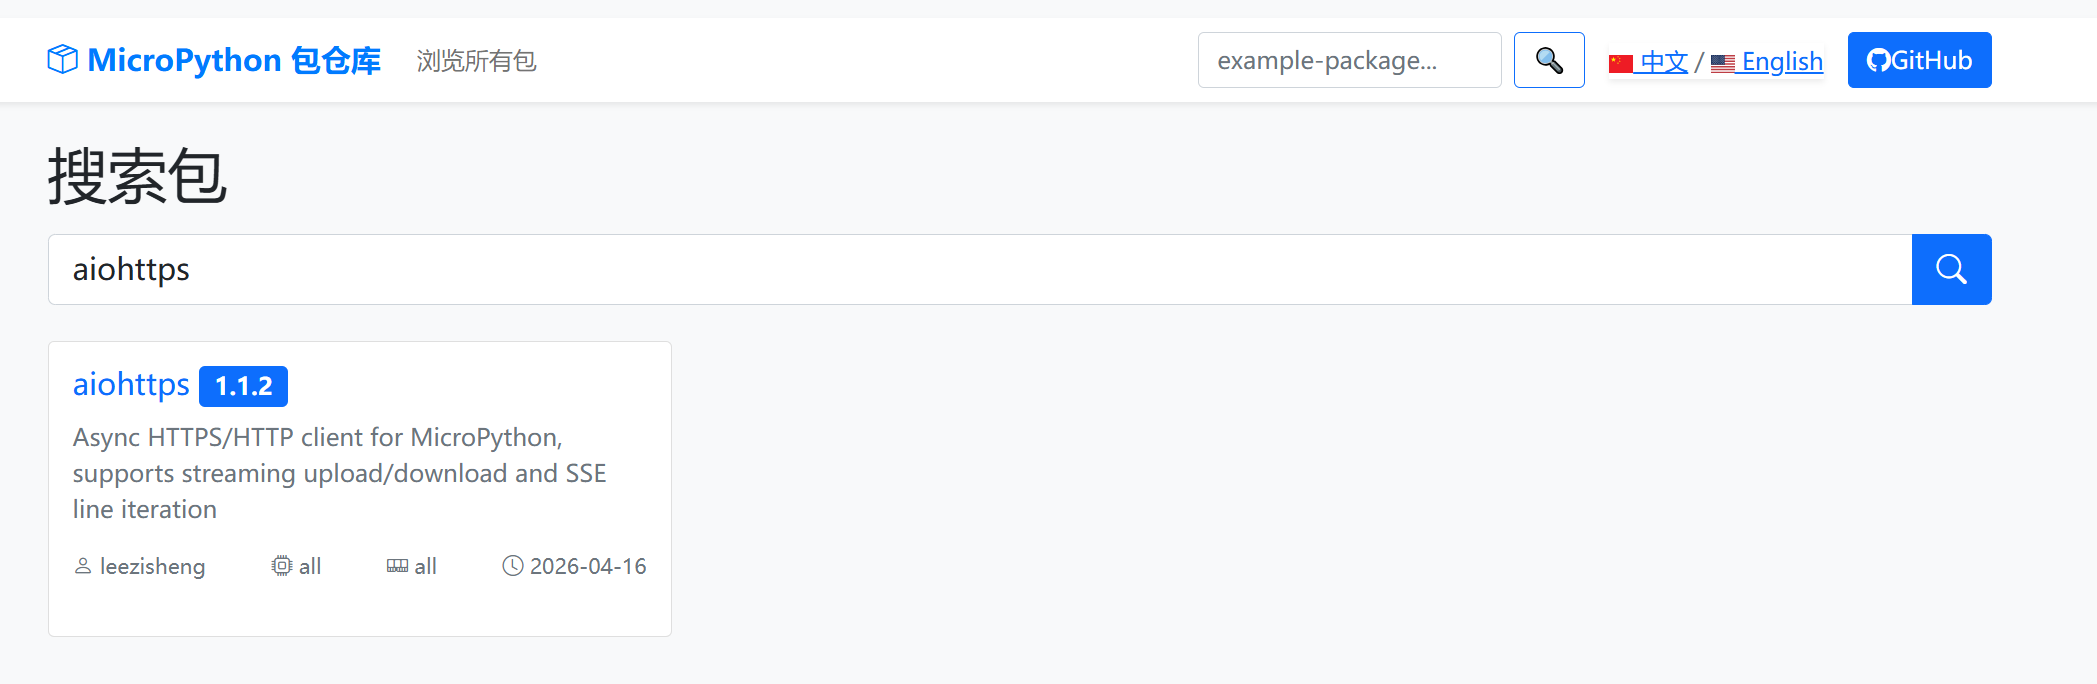Click the navbar magnifier search button
This screenshot has width=2097, height=684.
click(x=1549, y=60)
